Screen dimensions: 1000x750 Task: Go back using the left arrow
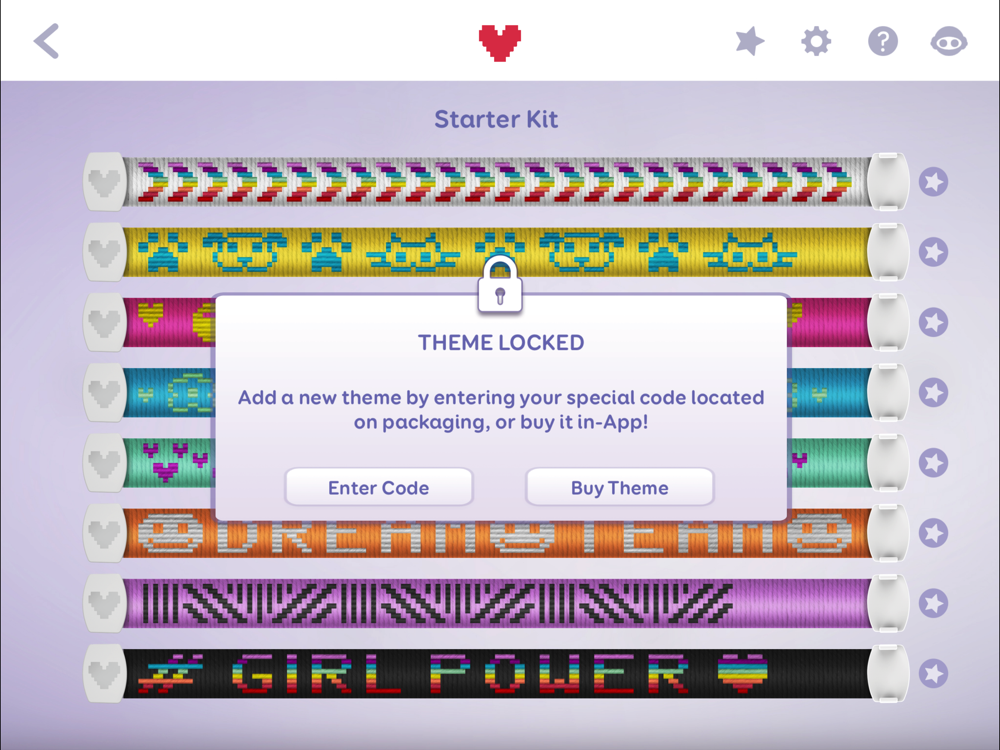click(47, 41)
